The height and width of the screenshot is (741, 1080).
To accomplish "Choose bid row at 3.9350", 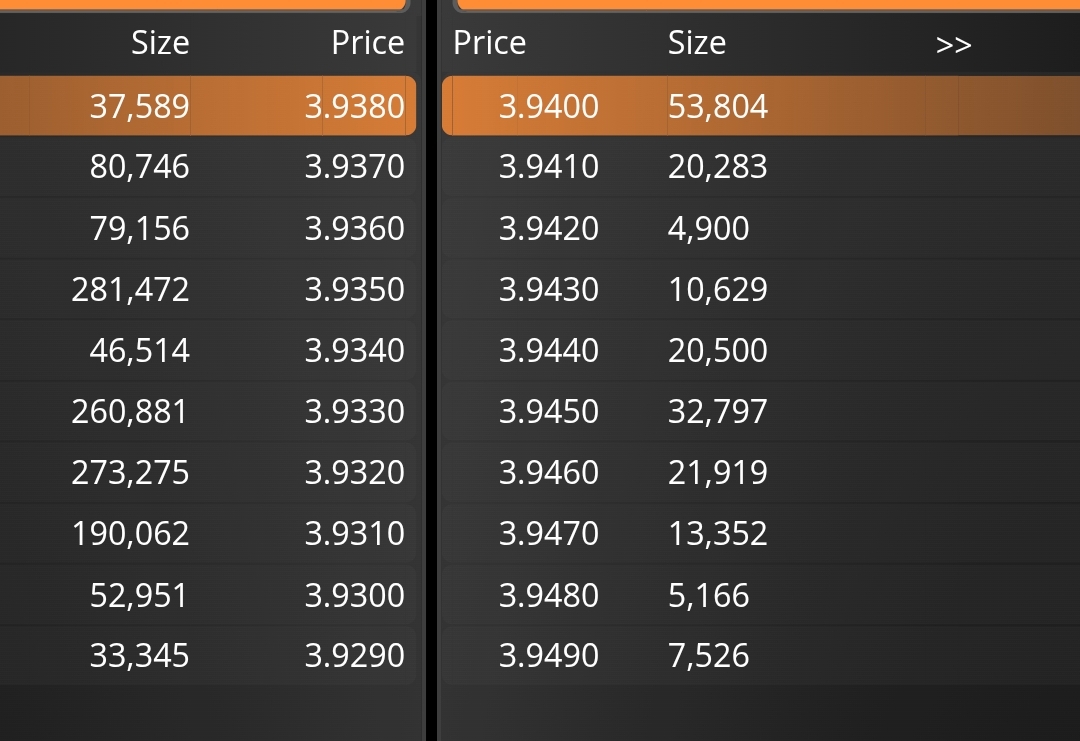I will pyautogui.click(x=208, y=289).
